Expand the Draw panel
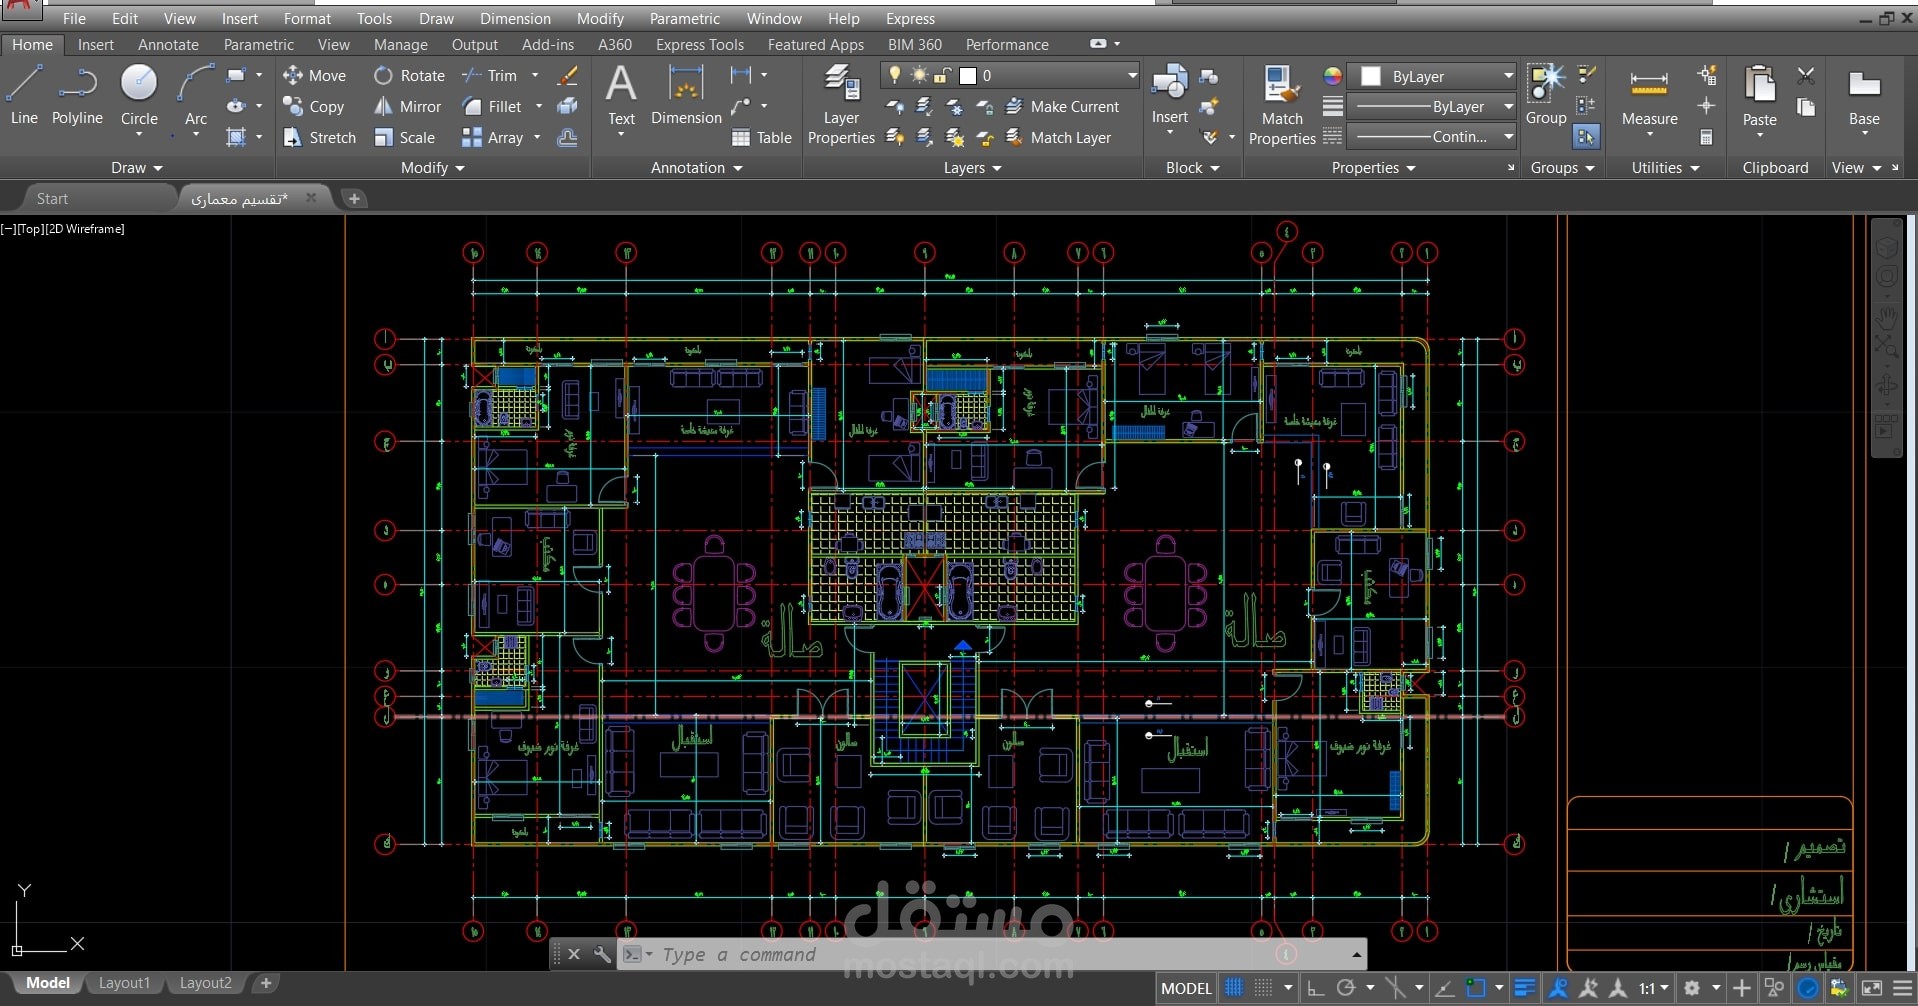This screenshot has height=1006, width=1918. [136, 168]
